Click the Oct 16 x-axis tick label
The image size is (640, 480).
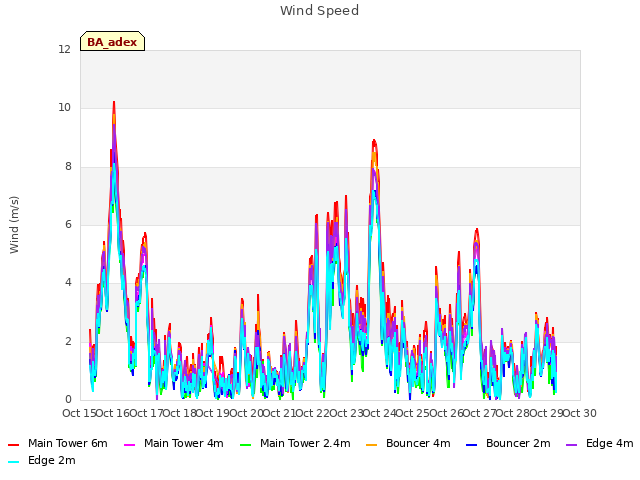(113, 413)
